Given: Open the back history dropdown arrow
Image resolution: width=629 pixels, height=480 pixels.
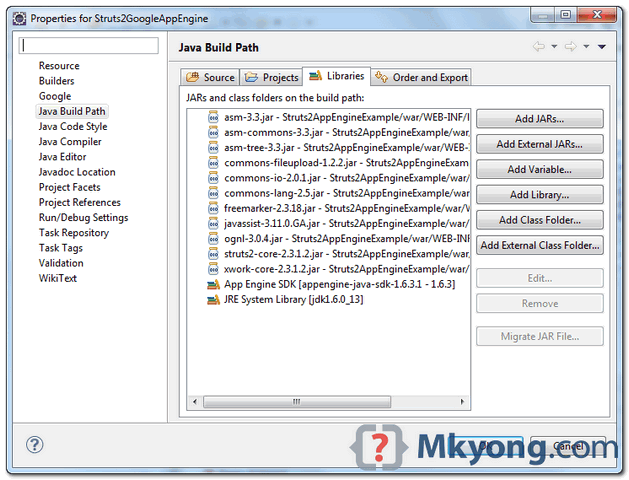Looking at the screenshot, I should [x=554, y=47].
